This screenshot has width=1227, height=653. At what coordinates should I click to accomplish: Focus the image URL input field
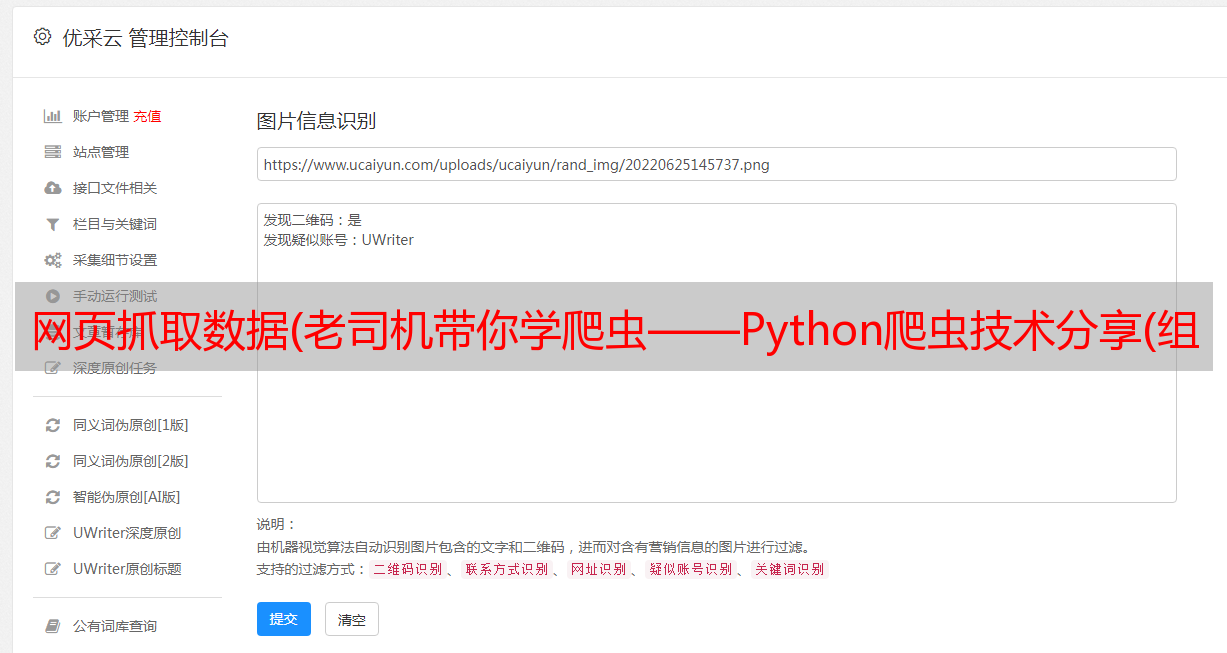pyautogui.click(x=716, y=164)
